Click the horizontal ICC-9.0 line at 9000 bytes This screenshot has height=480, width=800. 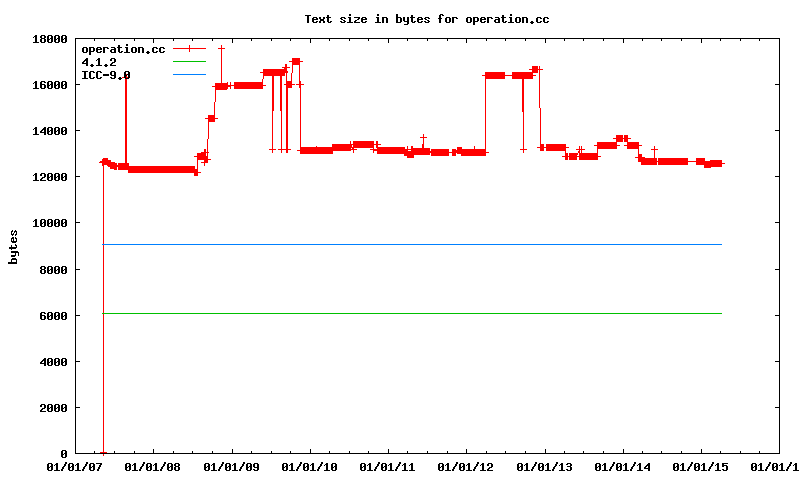[x=400, y=244]
